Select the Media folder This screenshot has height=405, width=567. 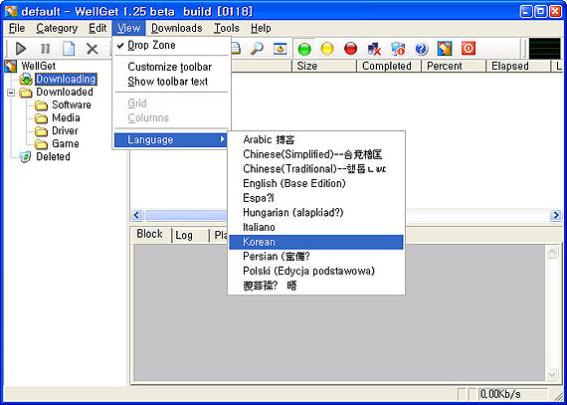[x=66, y=118]
